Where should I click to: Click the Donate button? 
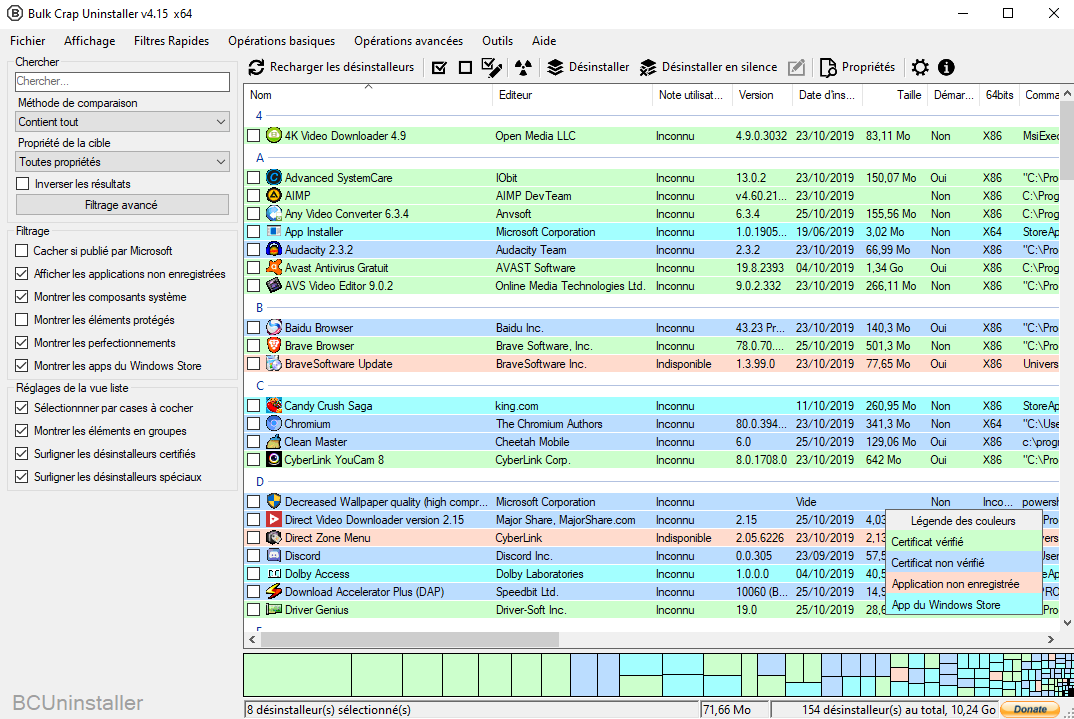1029,709
